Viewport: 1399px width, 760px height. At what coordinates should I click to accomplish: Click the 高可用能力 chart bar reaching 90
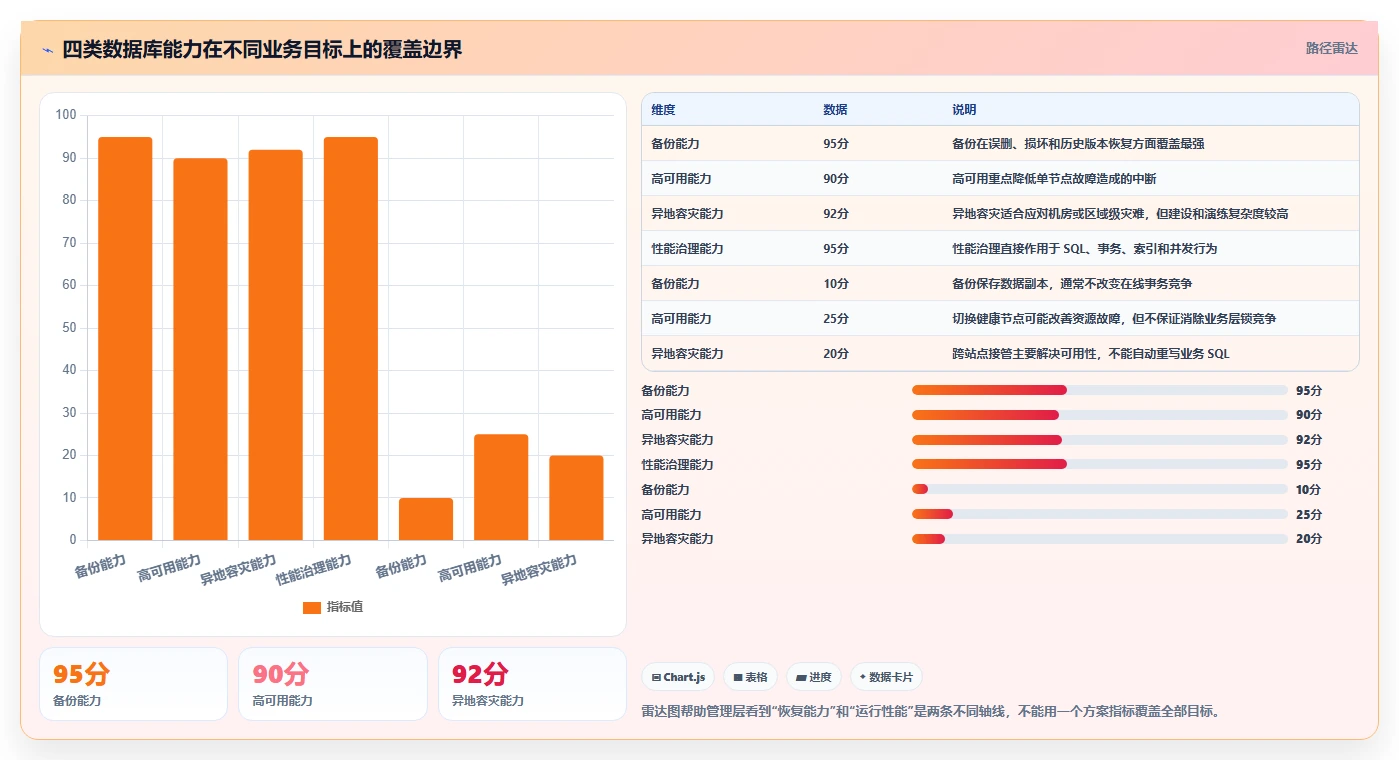[200, 349]
